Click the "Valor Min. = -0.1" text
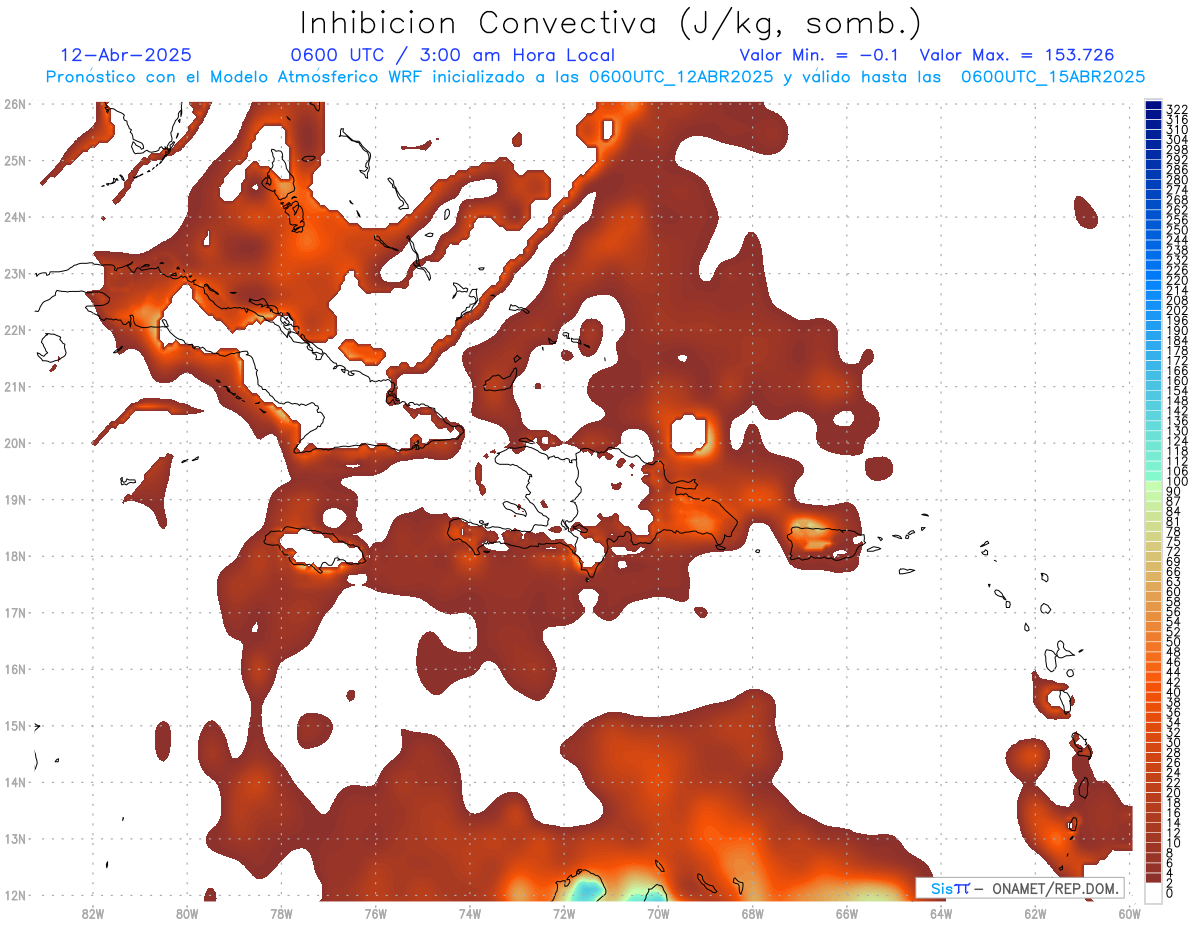Image resolution: width=1200 pixels, height=927 pixels. coord(821,56)
